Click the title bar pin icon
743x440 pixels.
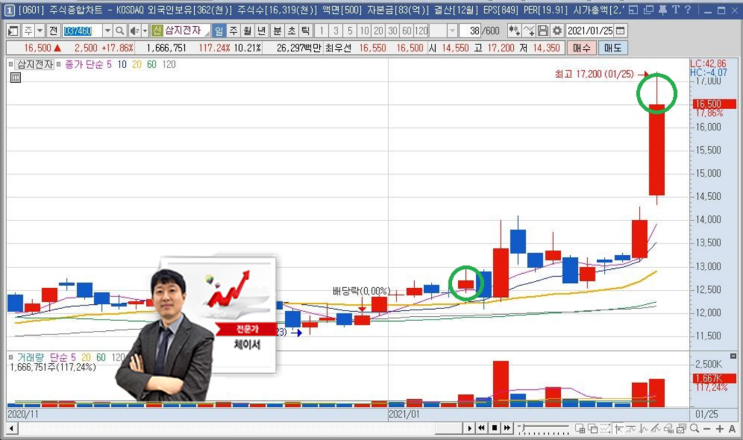662,9
